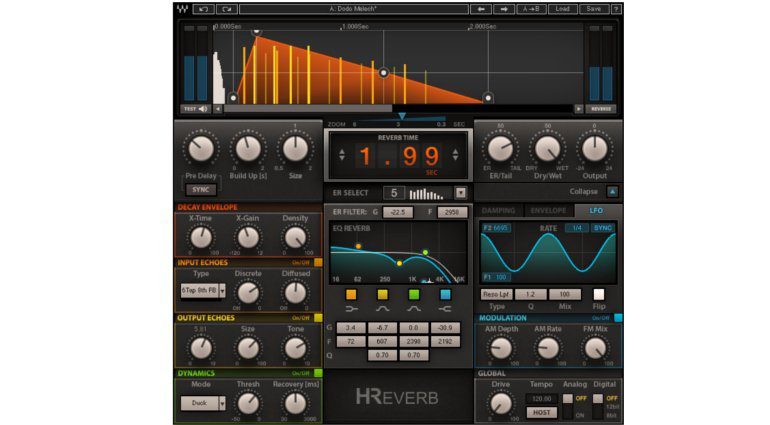Toggle the blue EQ band 4 on/off square
The width and height of the screenshot is (770, 425).
pos(445,294)
